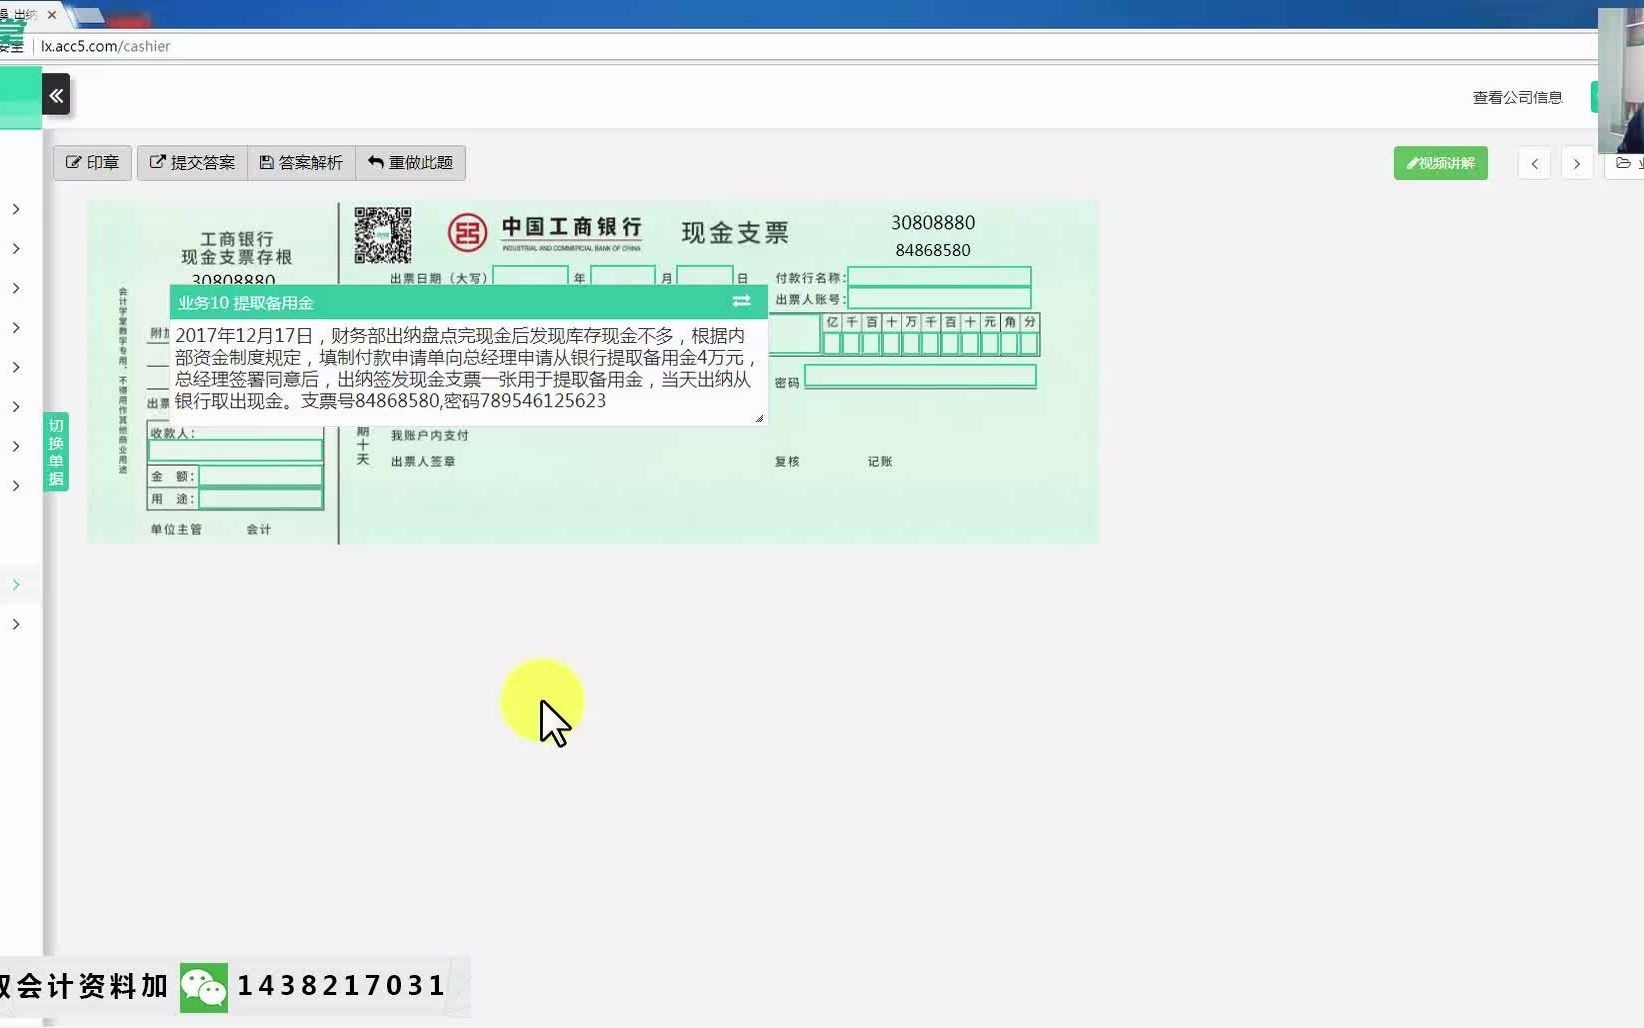Image resolution: width=1644 pixels, height=1028 pixels.
Task: Click the stub 用途 input field
Action: tap(260, 499)
